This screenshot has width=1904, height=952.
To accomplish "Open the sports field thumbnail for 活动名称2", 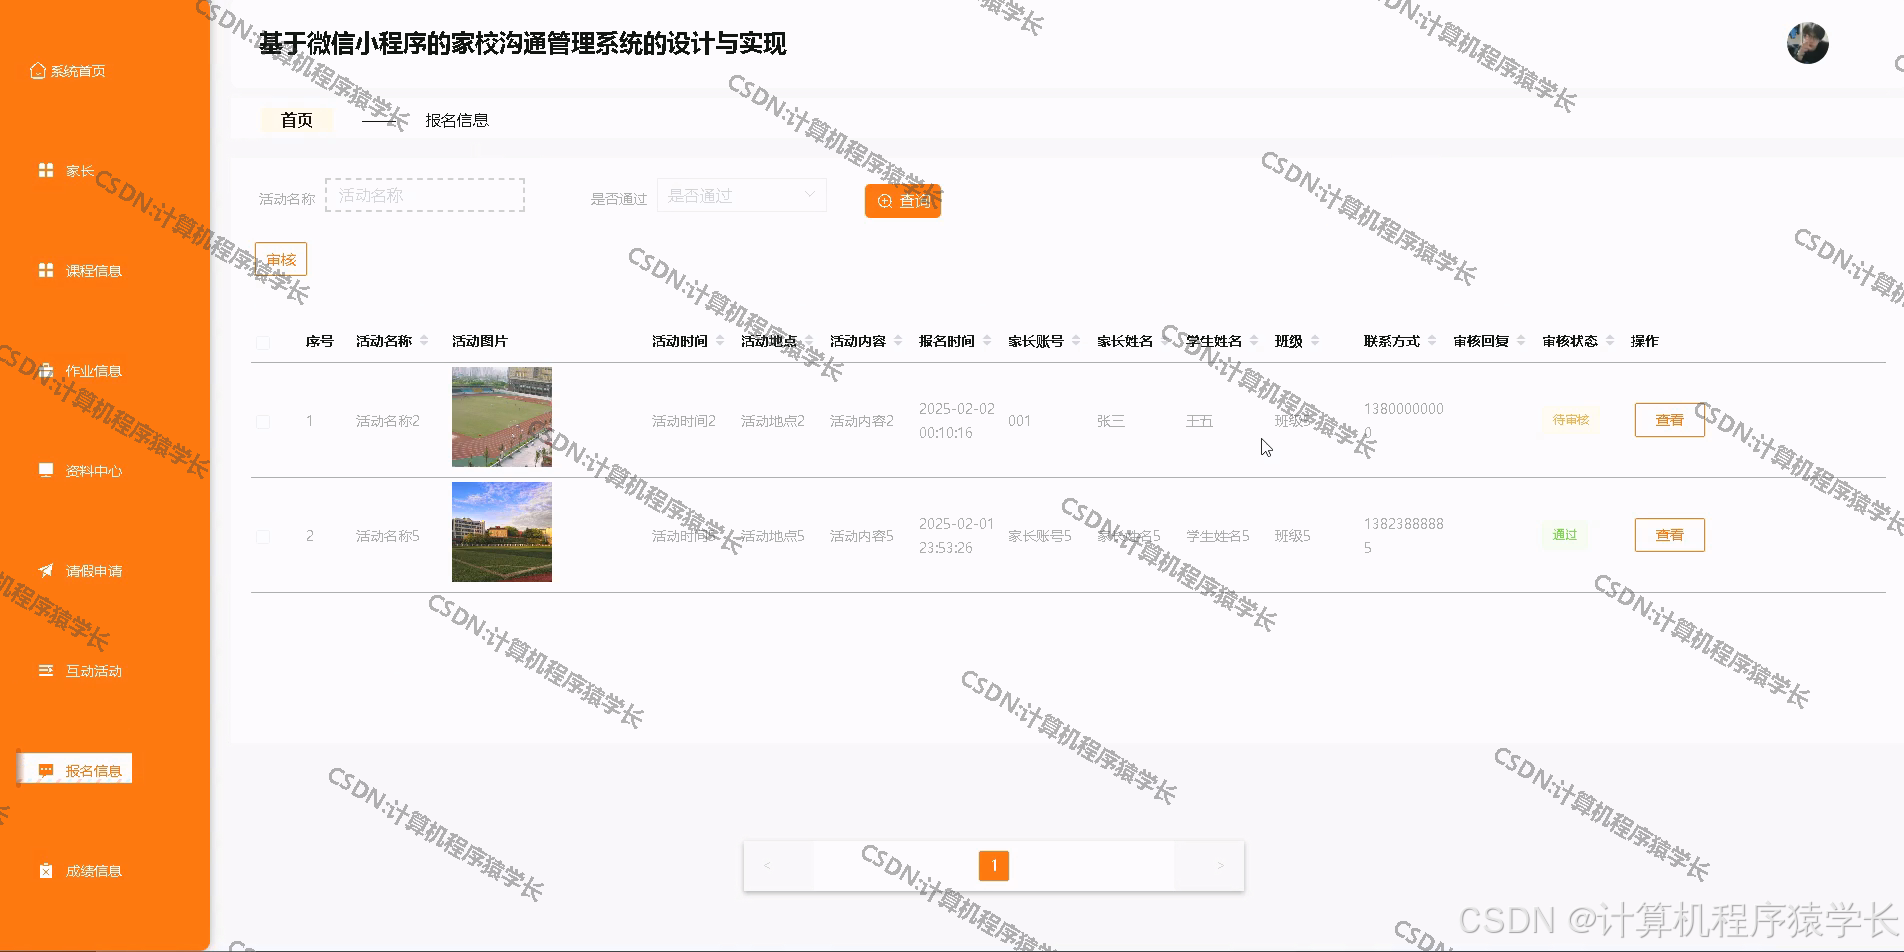I will (x=502, y=417).
